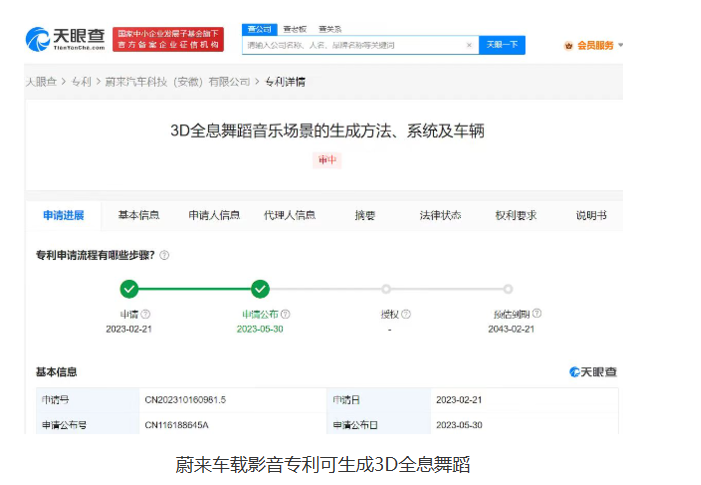This screenshot has width=701, height=485.
Task: Click the 申请公布 step green checkmark
Action: 260,289
